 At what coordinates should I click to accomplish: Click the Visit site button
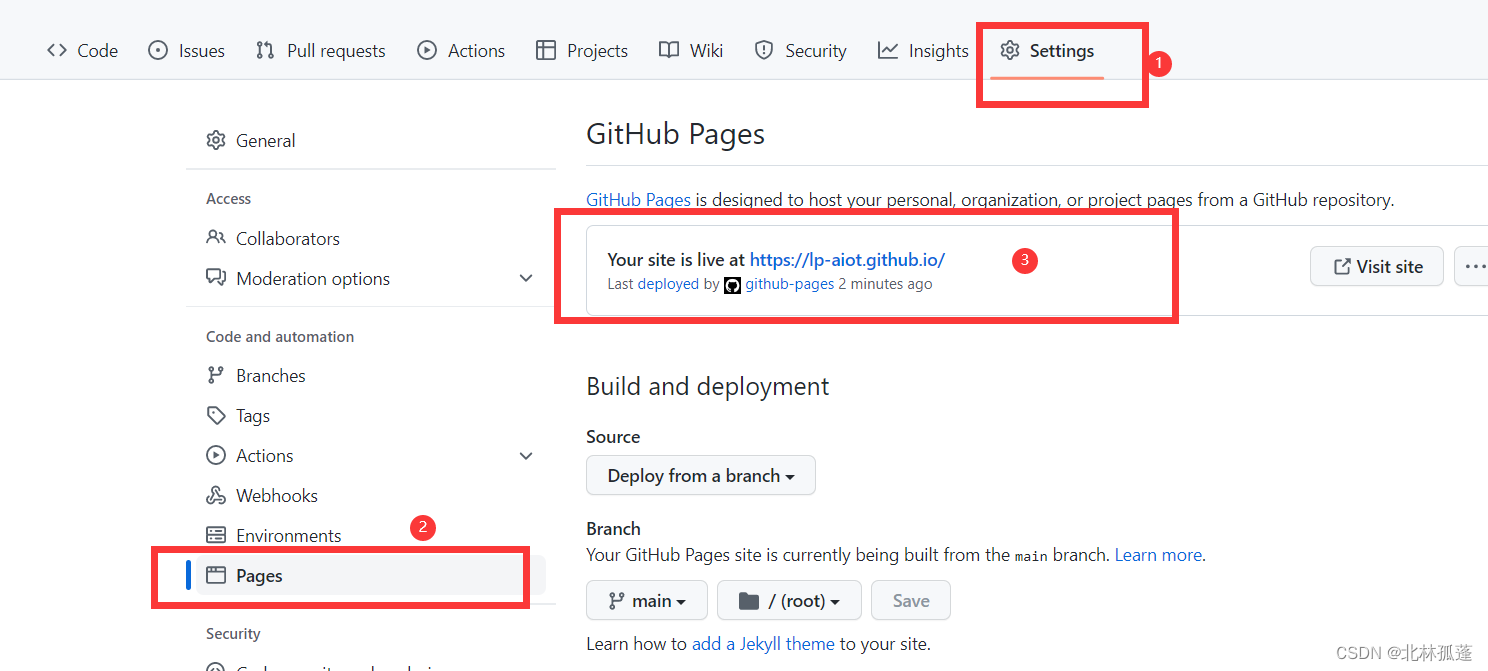(1377, 266)
